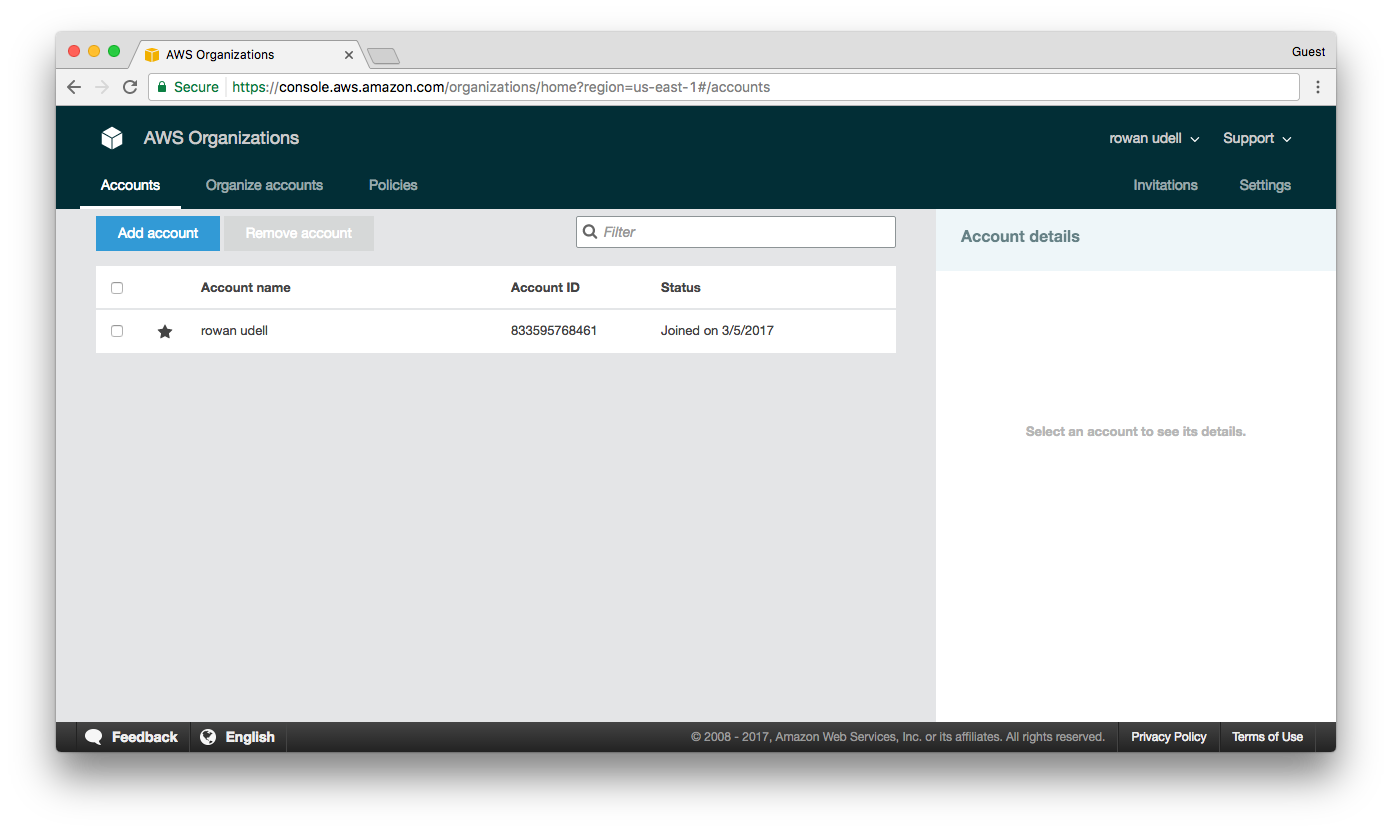Select the rowan udell account name
Image resolution: width=1392 pixels, height=832 pixels.
(234, 331)
